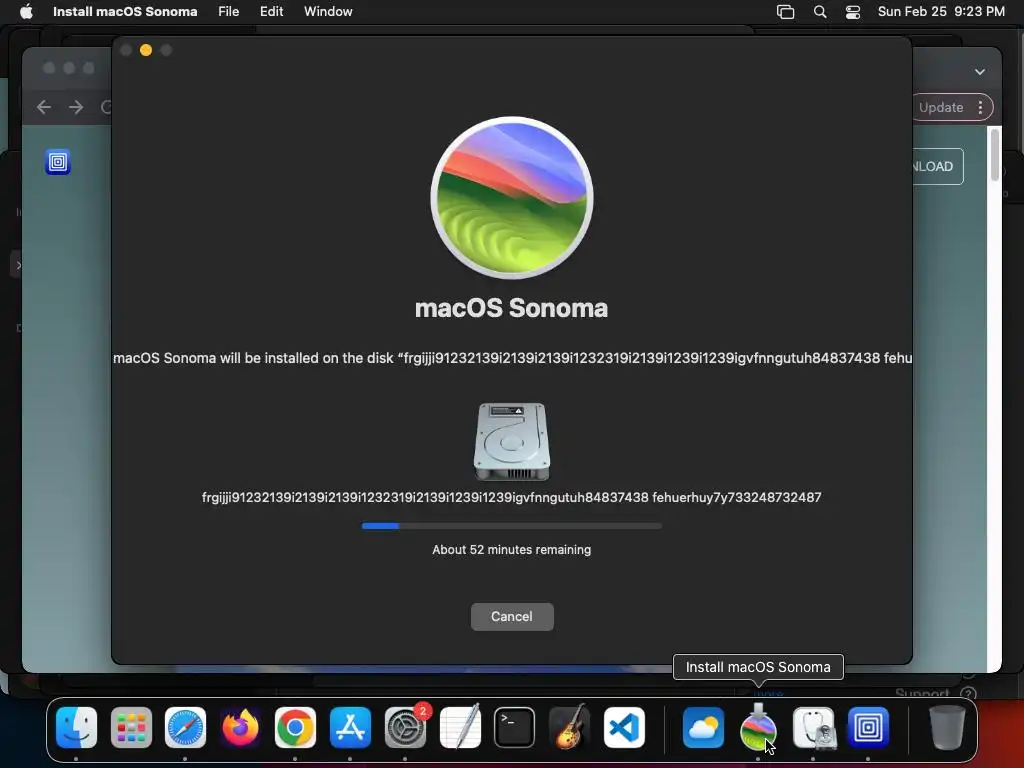Click the macOS Sonoma heading text
Screen dimensions: 1024x768
(x=511, y=308)
